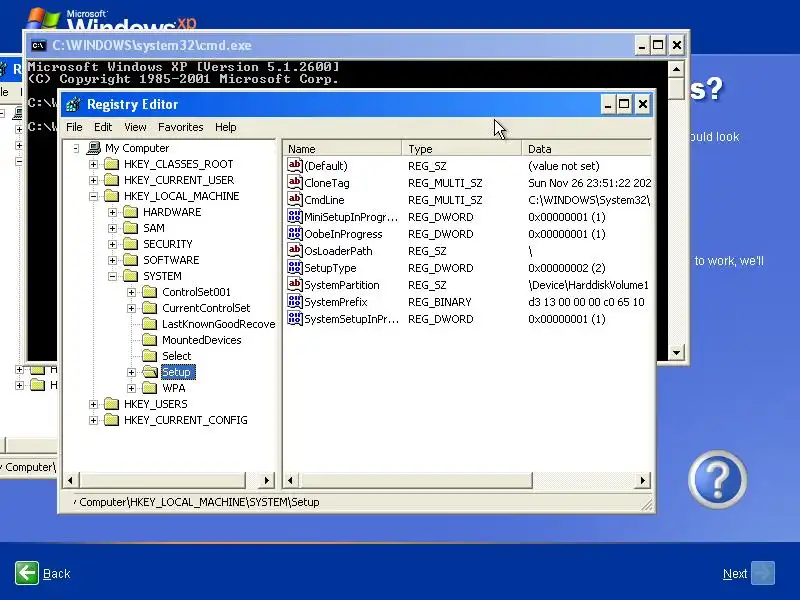Sort values by the Data column header

[587, 149]
